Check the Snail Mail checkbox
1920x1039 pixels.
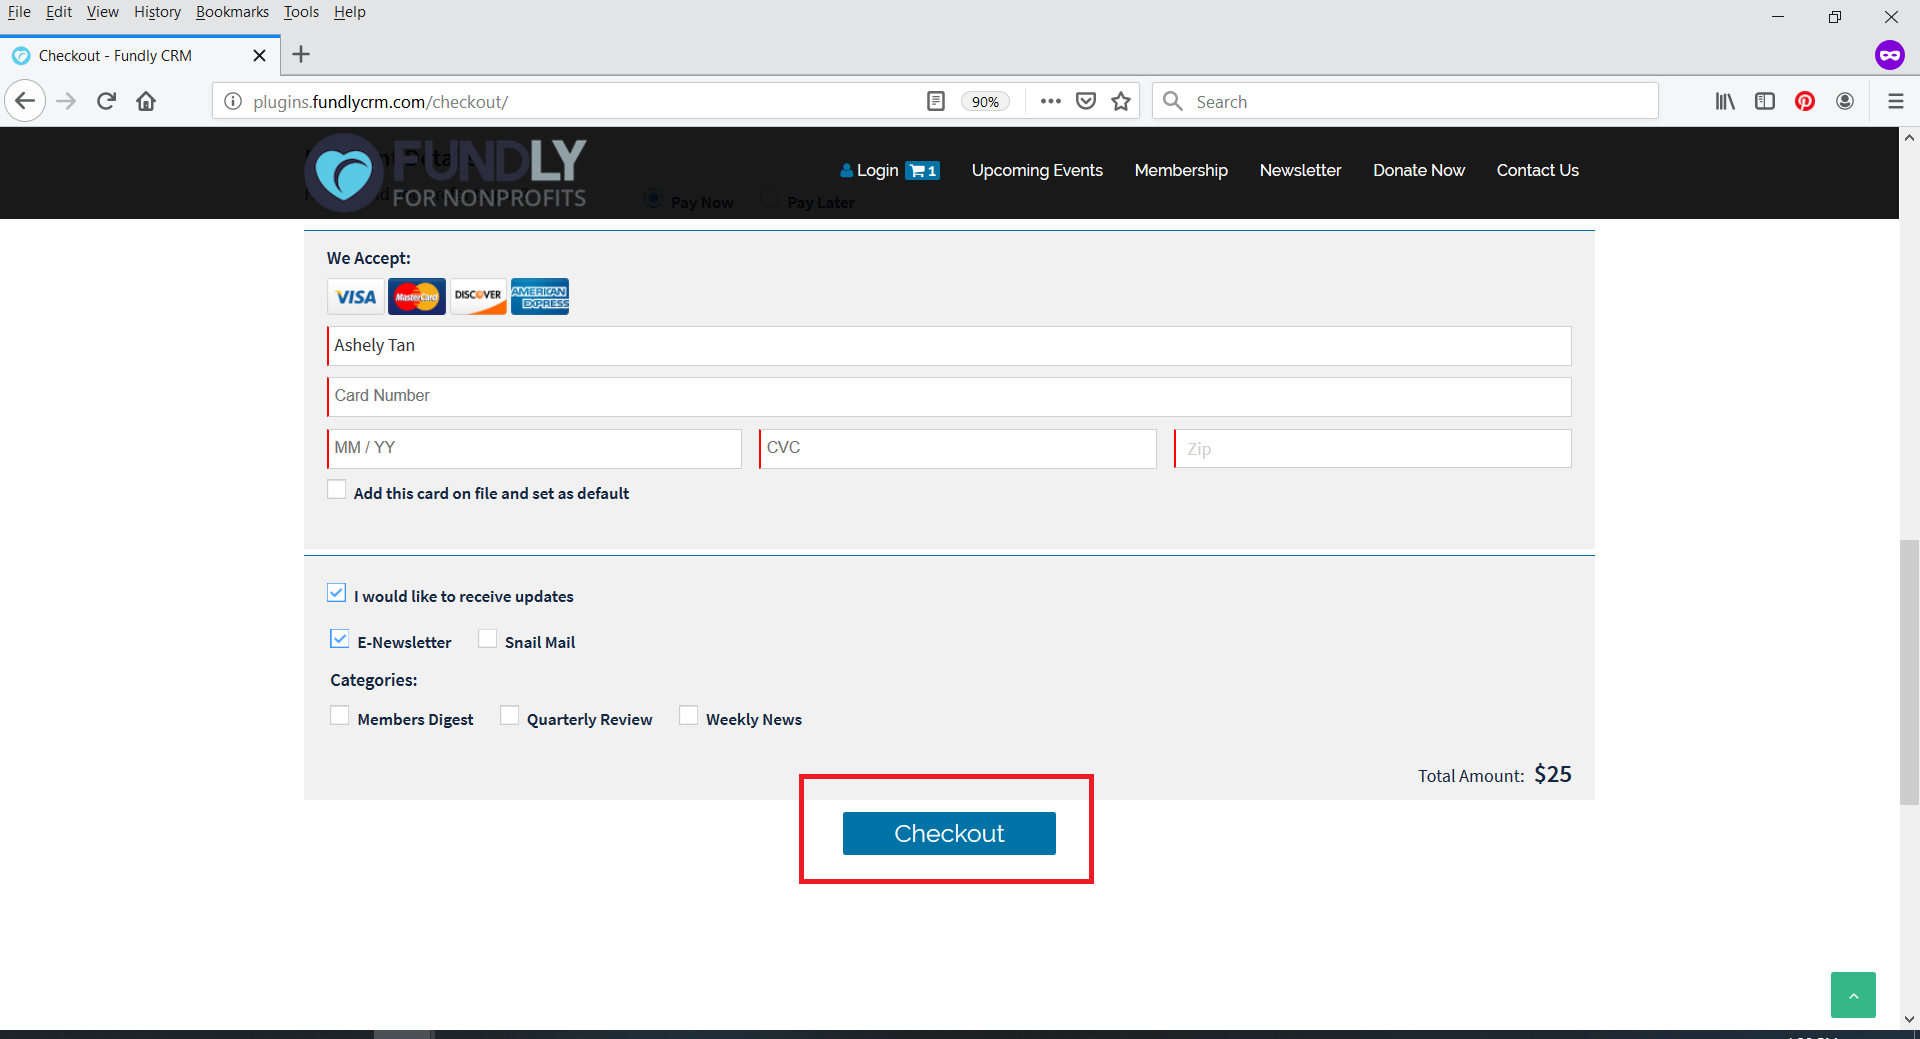click(488, 639)
